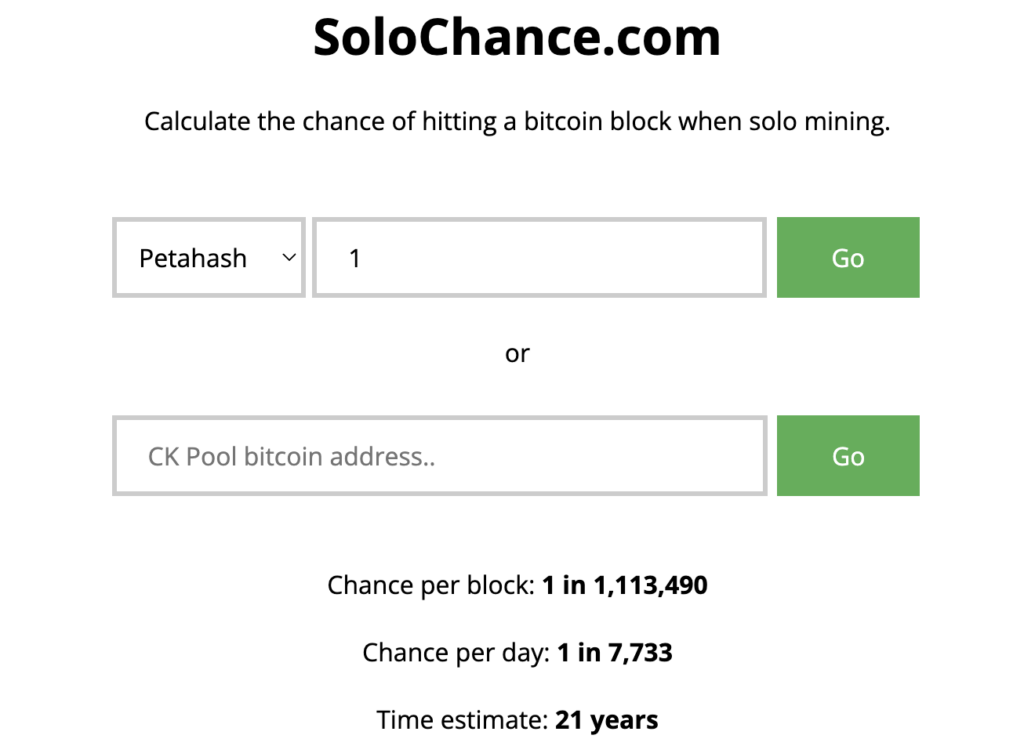Expand the hashrate unit selector chevron
Image resolution: width=1024 pixels, height=746 pixels.
288,257
